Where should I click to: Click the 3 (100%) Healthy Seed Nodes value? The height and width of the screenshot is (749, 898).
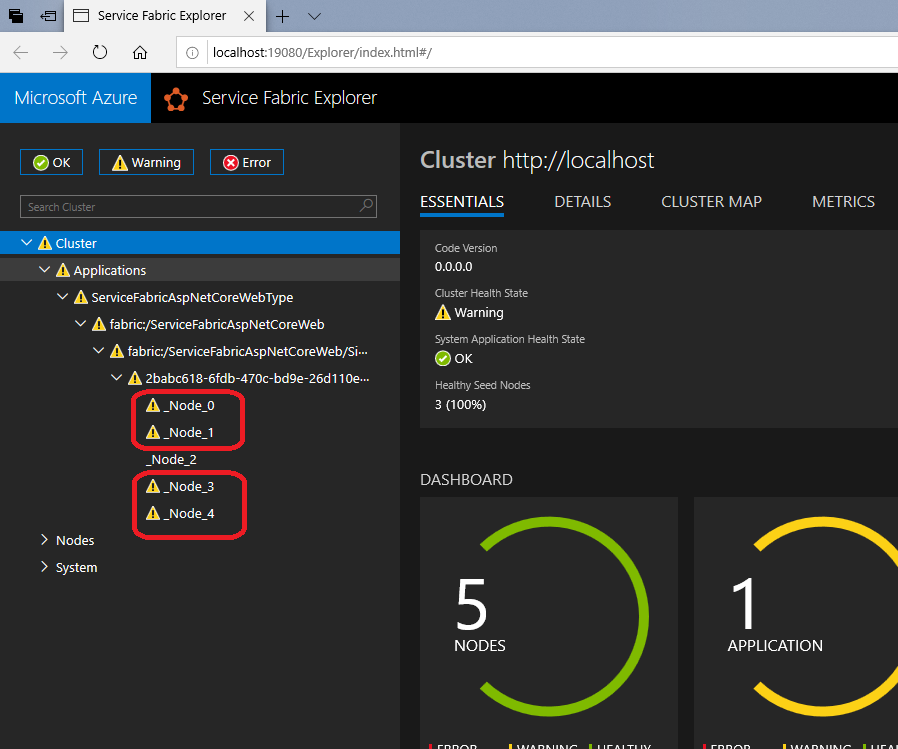tap(460, 405)
